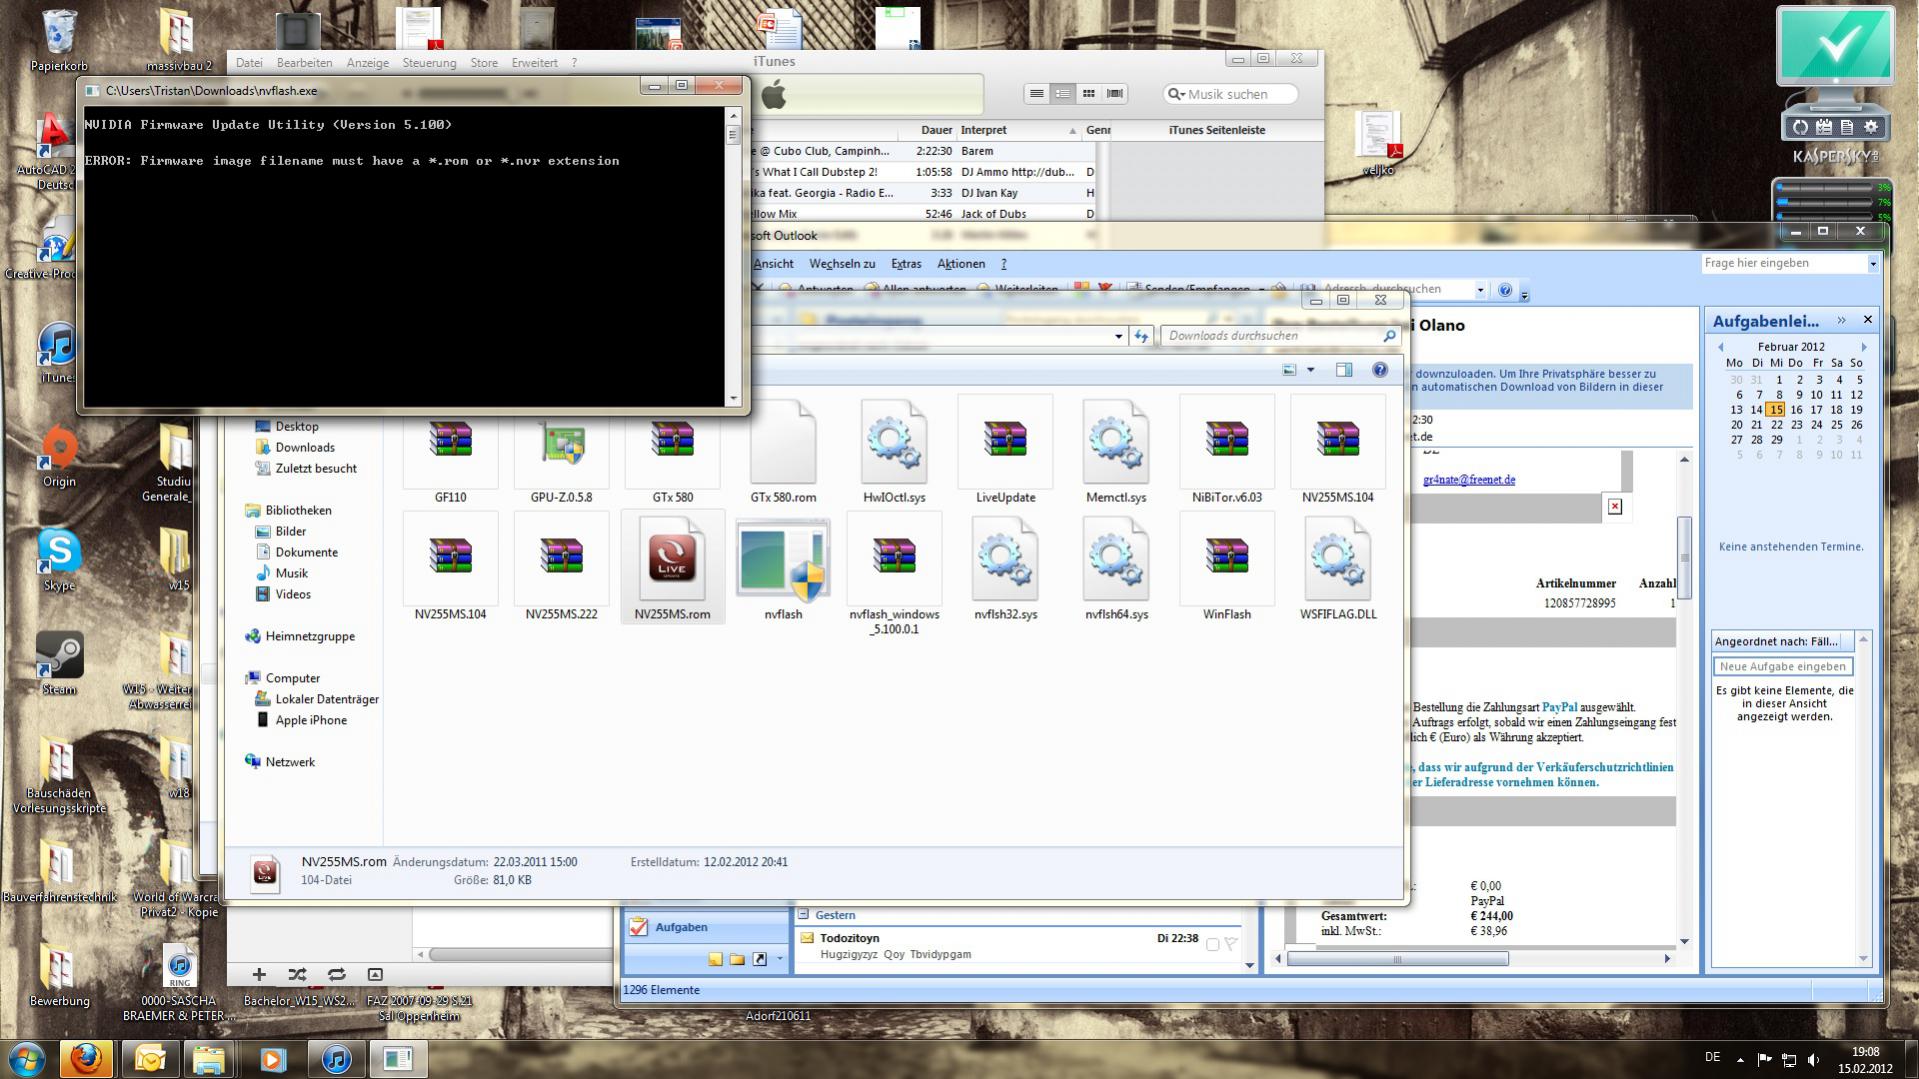Click the iTunes add playlist plus button

(259, 974)
